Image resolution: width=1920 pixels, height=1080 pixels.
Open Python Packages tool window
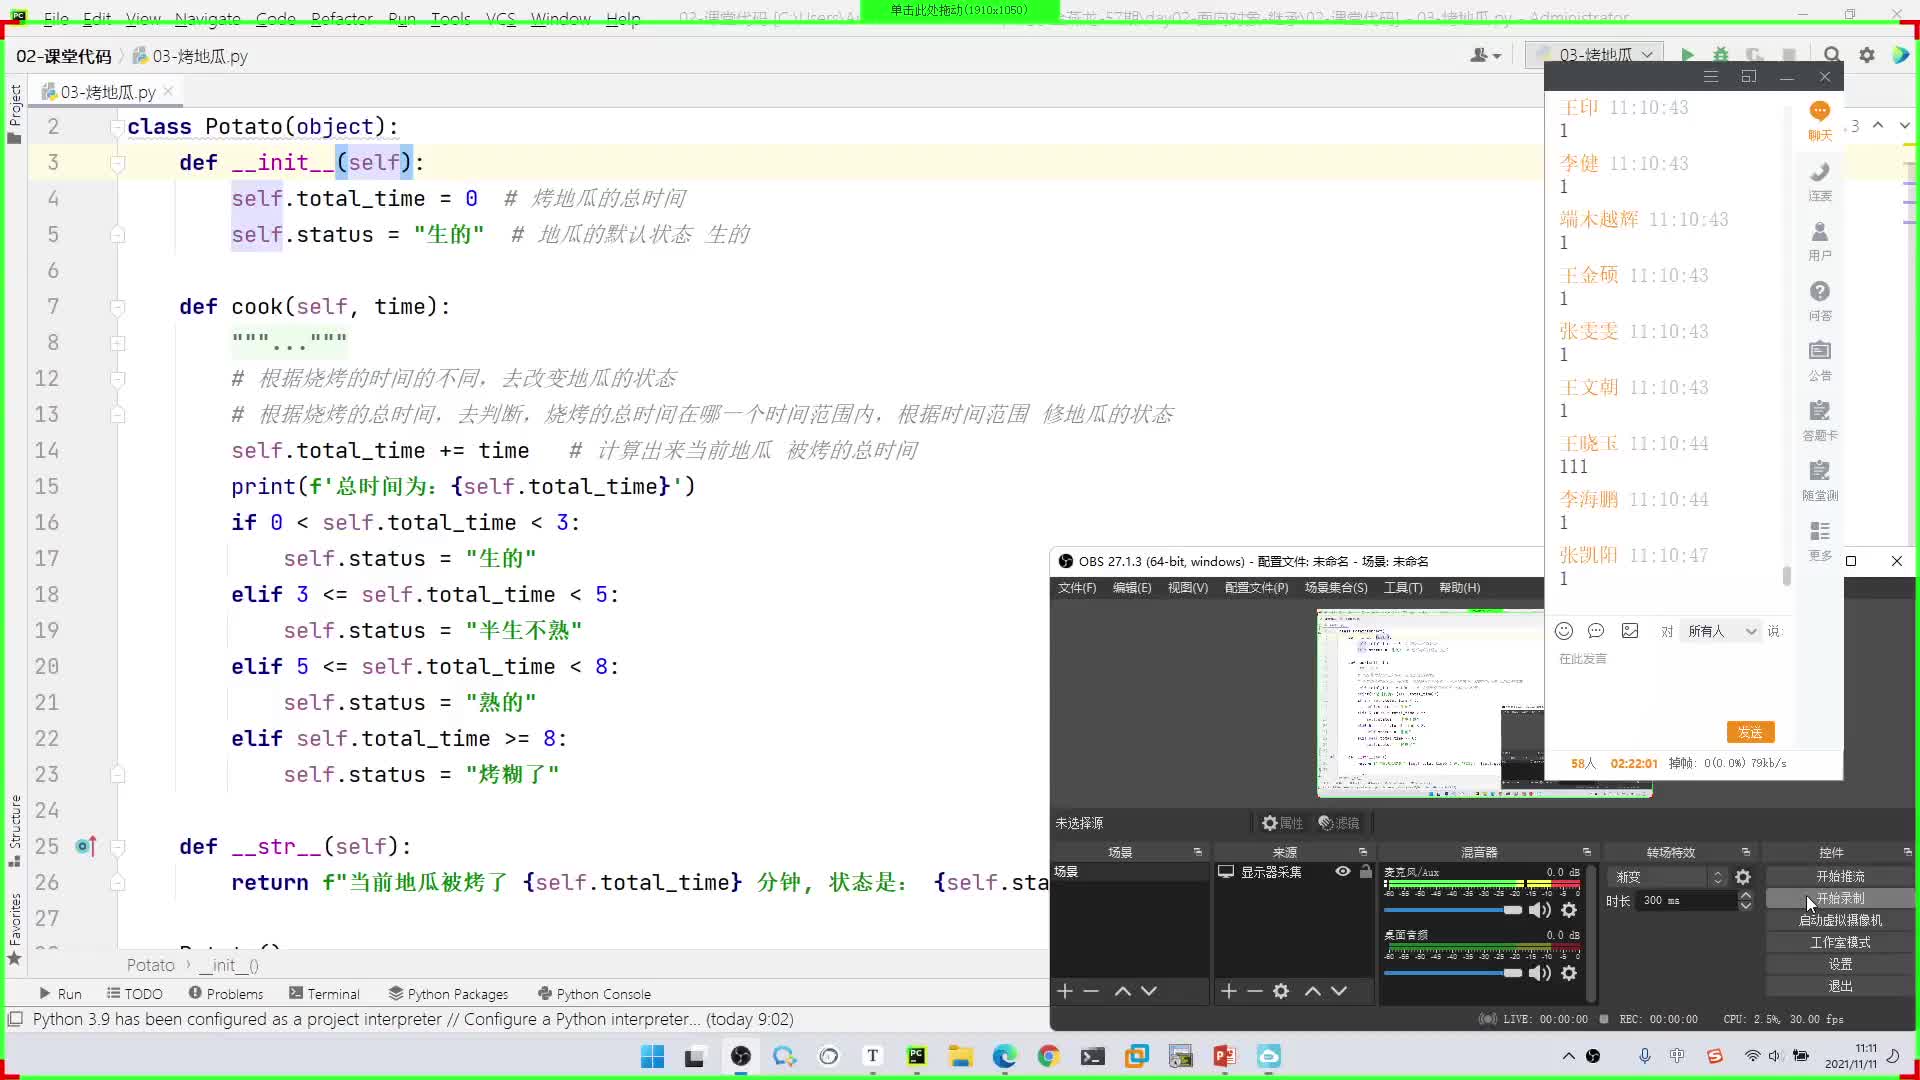click(448, 994)
